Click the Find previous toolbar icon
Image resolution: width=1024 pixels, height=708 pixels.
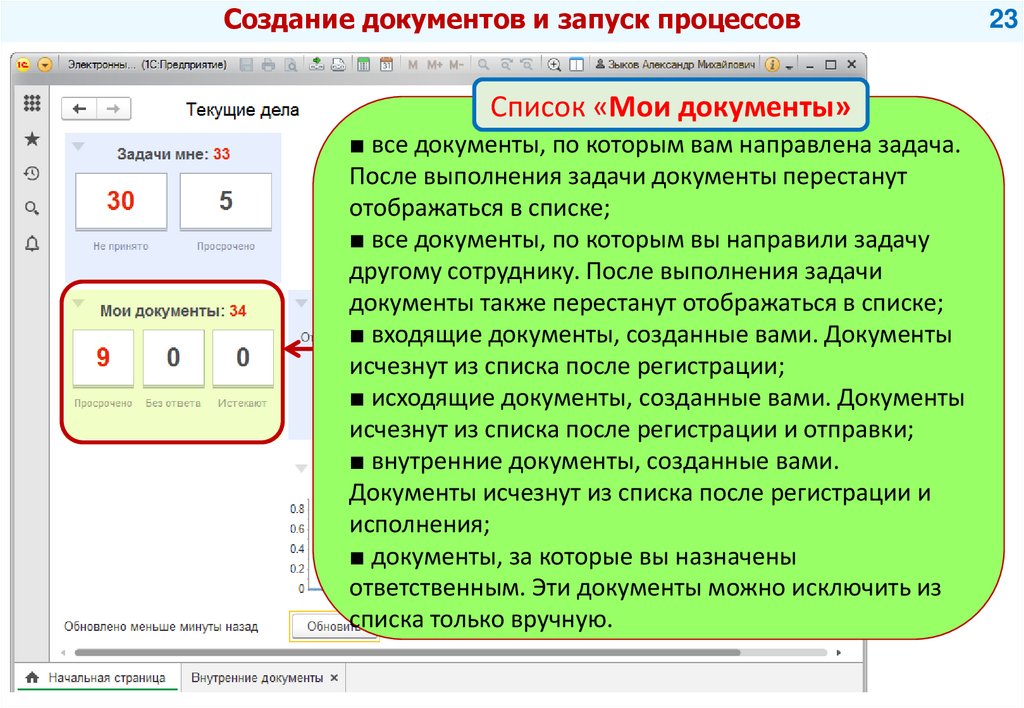(505, 65)
